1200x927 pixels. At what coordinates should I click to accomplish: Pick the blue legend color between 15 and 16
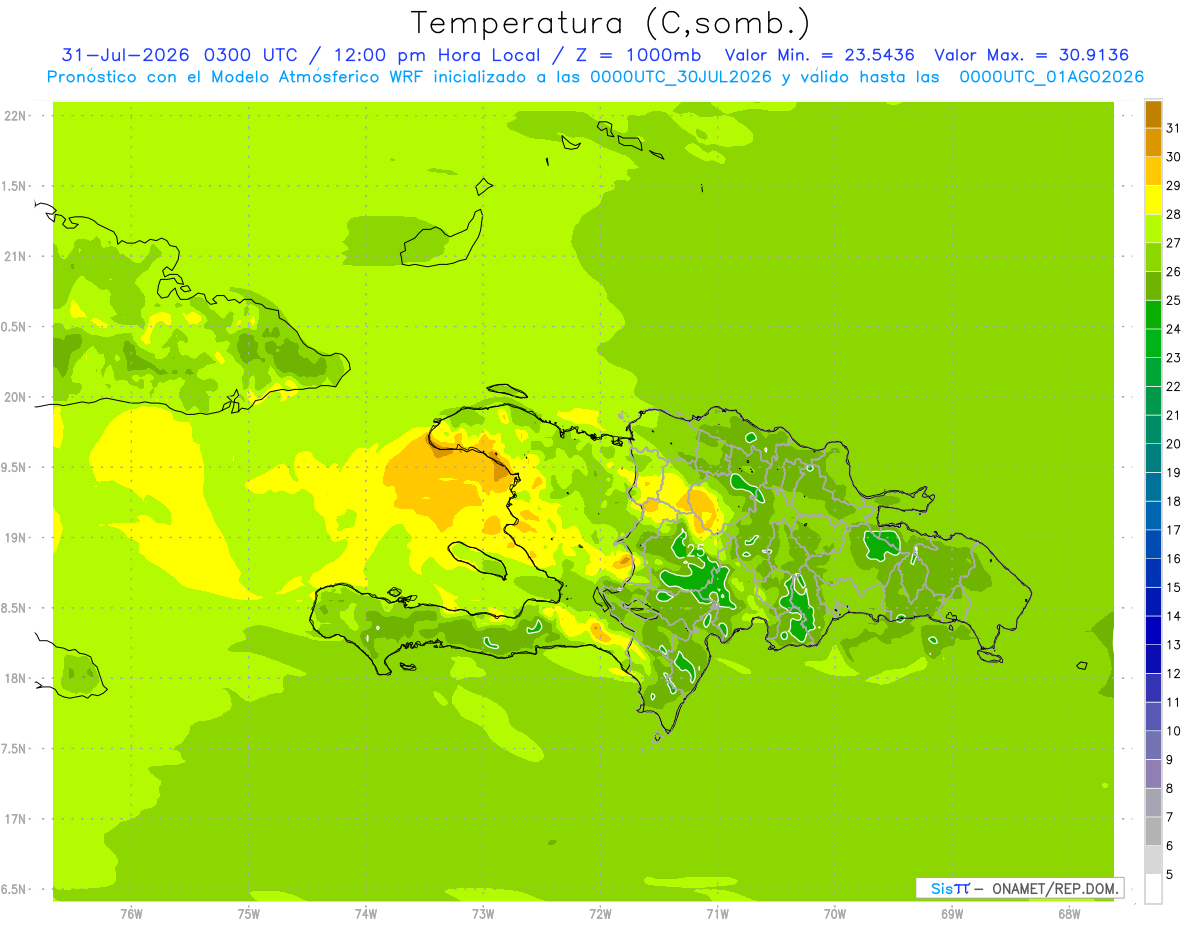coord(1153,573)
